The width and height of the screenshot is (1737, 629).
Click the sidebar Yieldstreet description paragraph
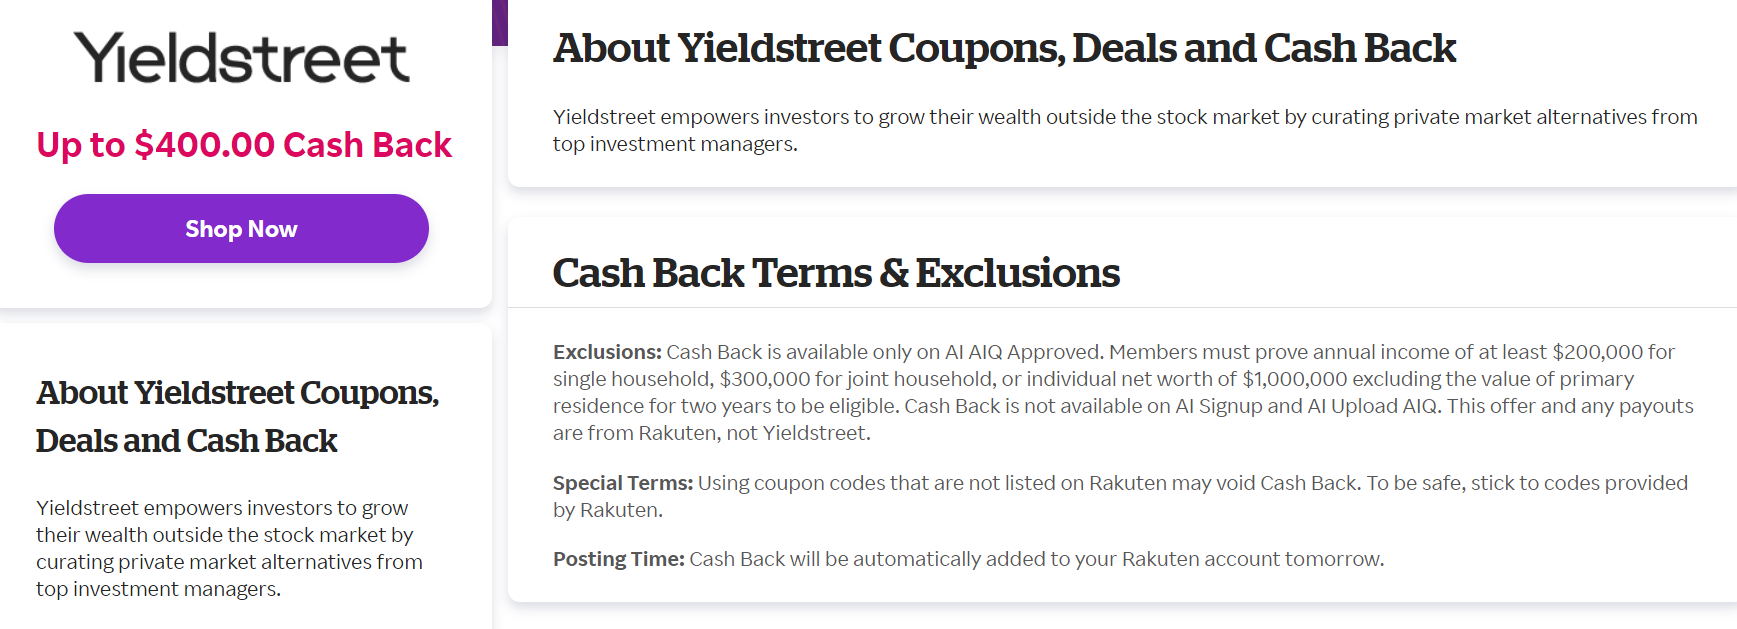(230, 548)
